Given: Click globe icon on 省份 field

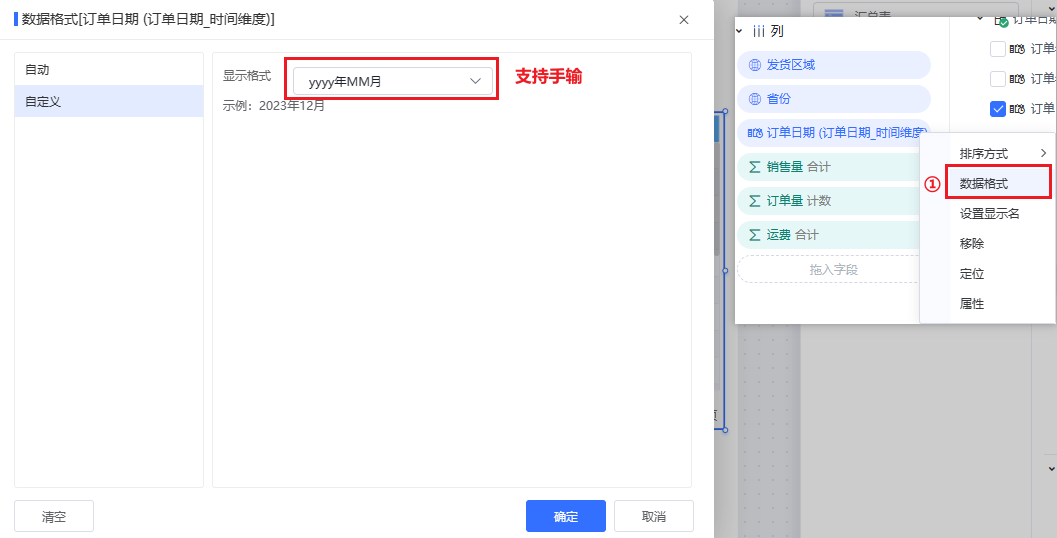Looking at the screenshot, I should click(x=755, y=99).
